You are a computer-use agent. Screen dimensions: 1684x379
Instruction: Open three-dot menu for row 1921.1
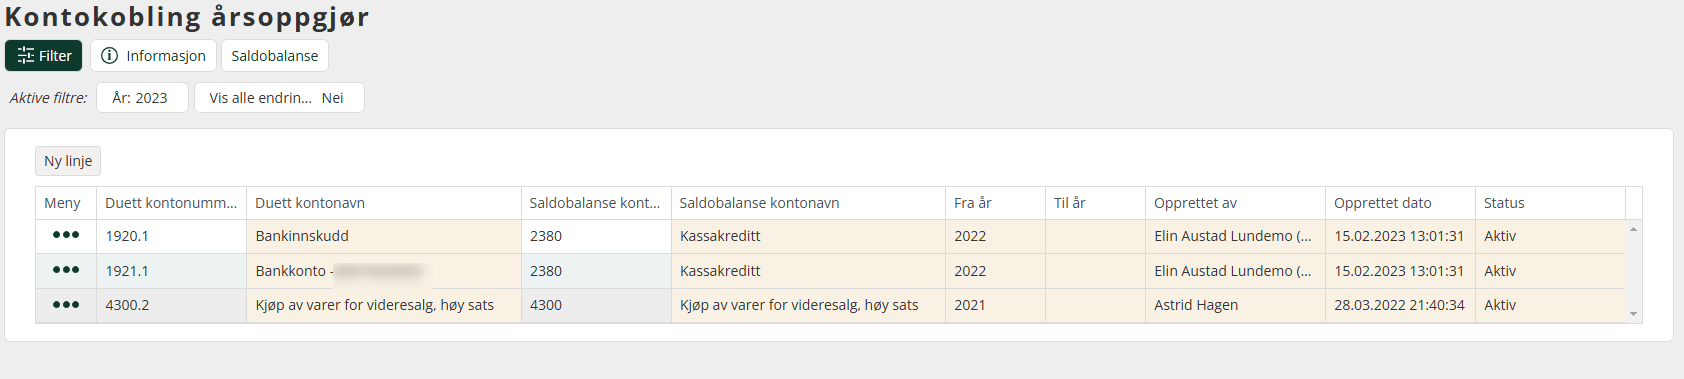pyautogui.click(x=66, y=271)
